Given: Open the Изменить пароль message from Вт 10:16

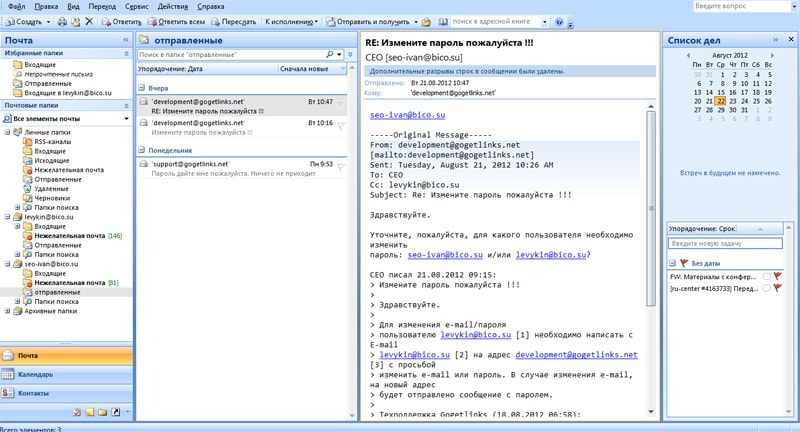Looking at the screenshot, I should [x=241, y=127].
